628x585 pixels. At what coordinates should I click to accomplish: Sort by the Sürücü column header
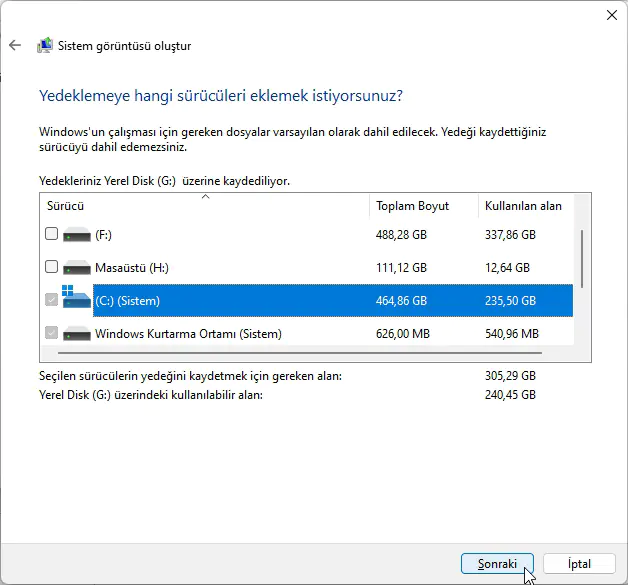point(204,206)
